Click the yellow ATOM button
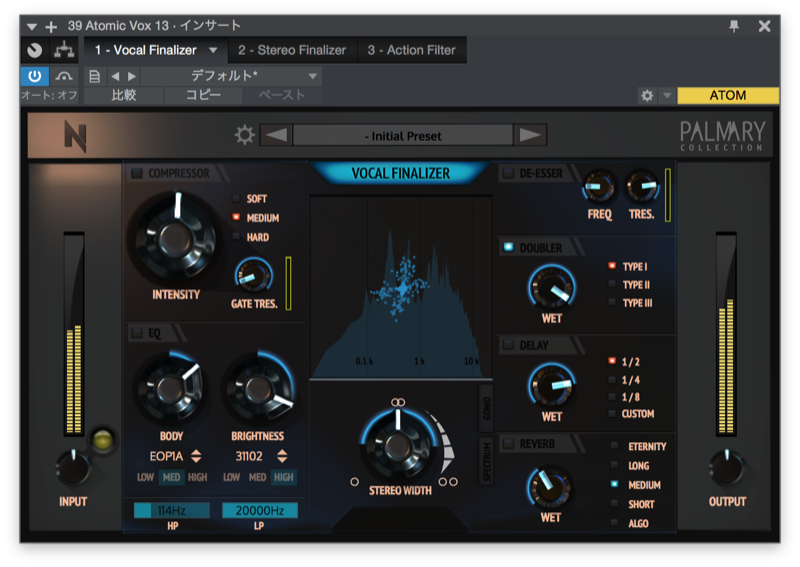Image resolution: width=800 pixels, height=567 pixels. (728, 95)
